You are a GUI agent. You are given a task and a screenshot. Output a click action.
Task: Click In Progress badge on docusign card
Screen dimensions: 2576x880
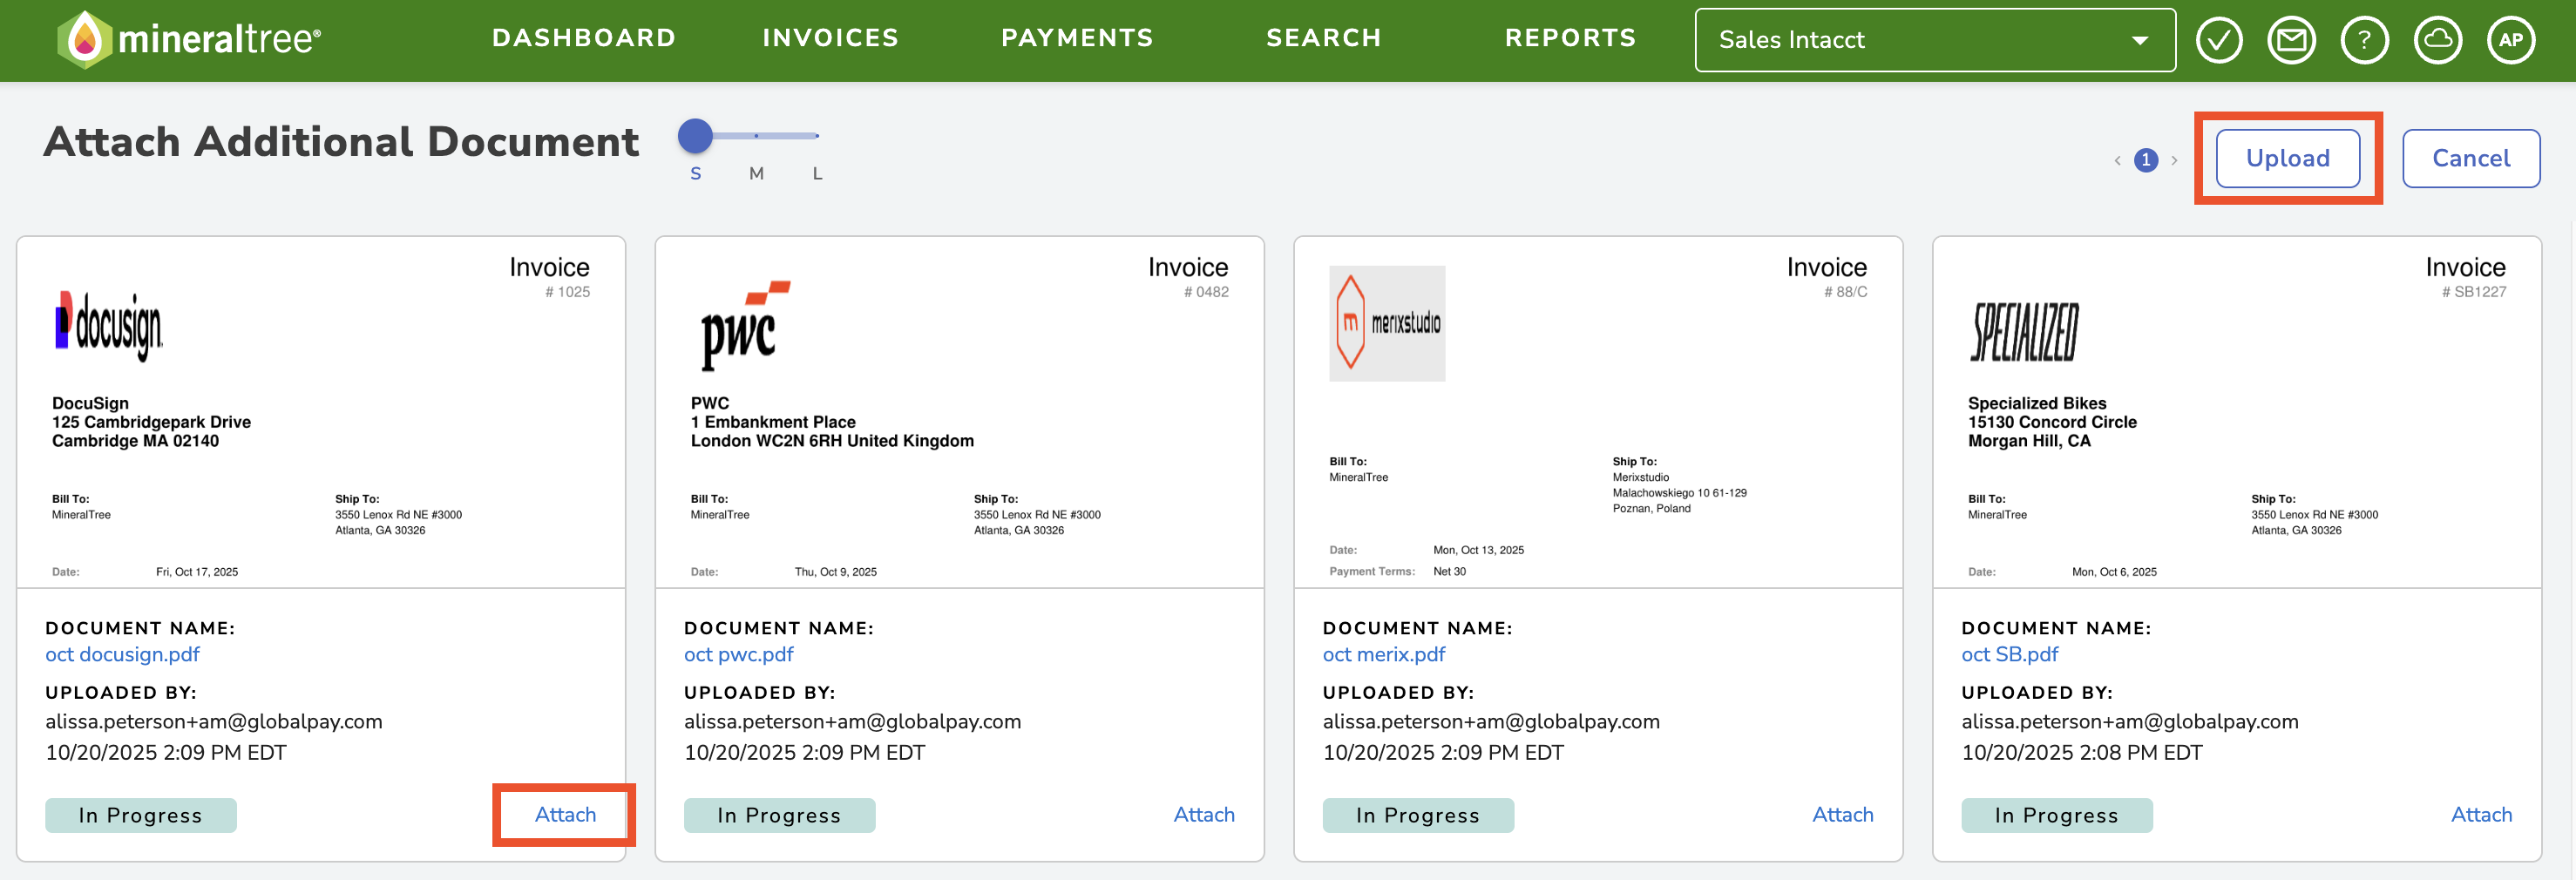[x=141, y=815]
